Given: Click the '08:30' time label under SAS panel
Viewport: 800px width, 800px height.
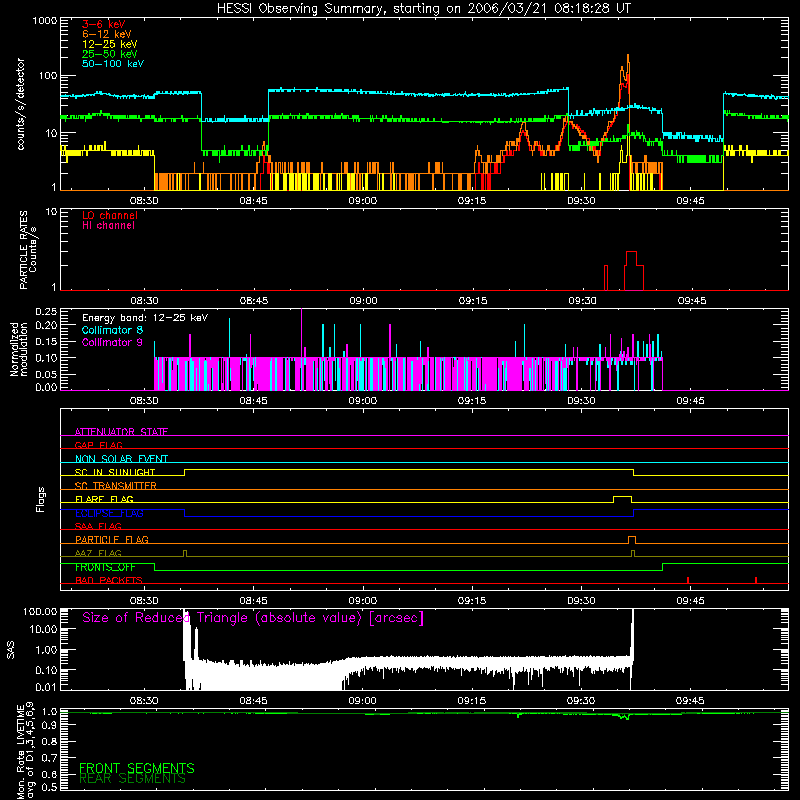Looking at the screenshot, I should [144, 701].
